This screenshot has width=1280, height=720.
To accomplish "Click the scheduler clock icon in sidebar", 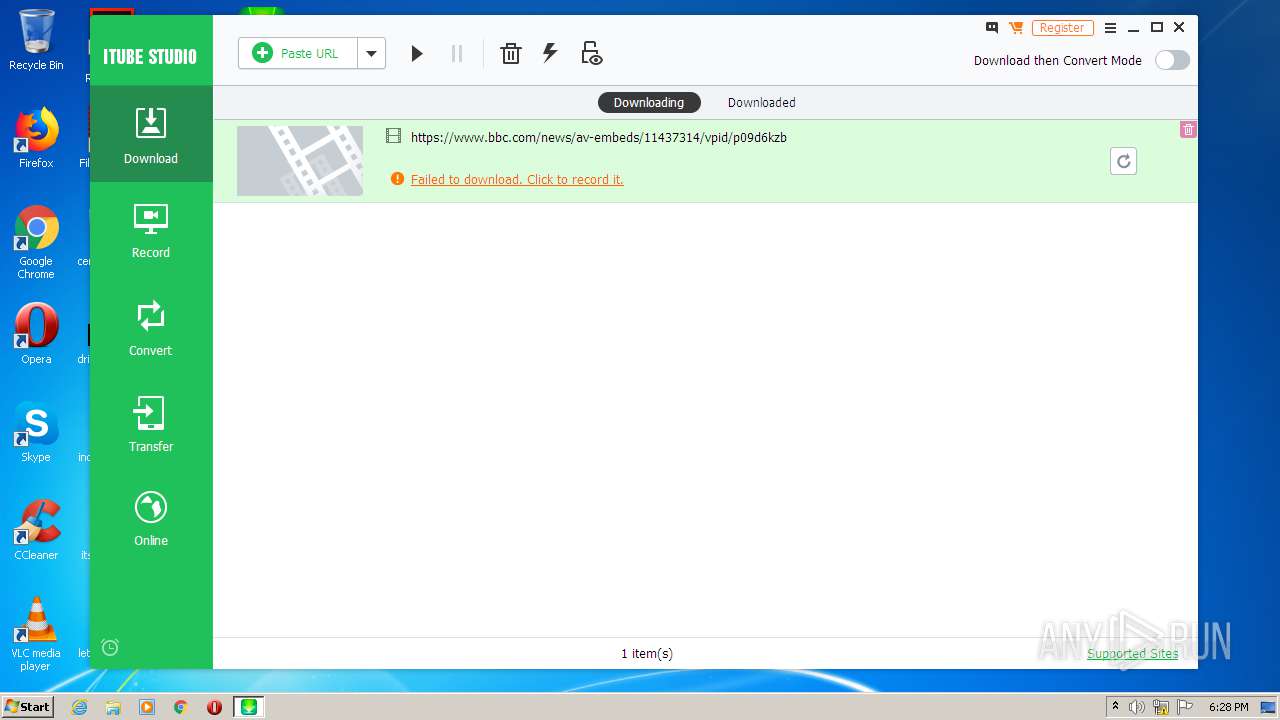I will point(110,647).
